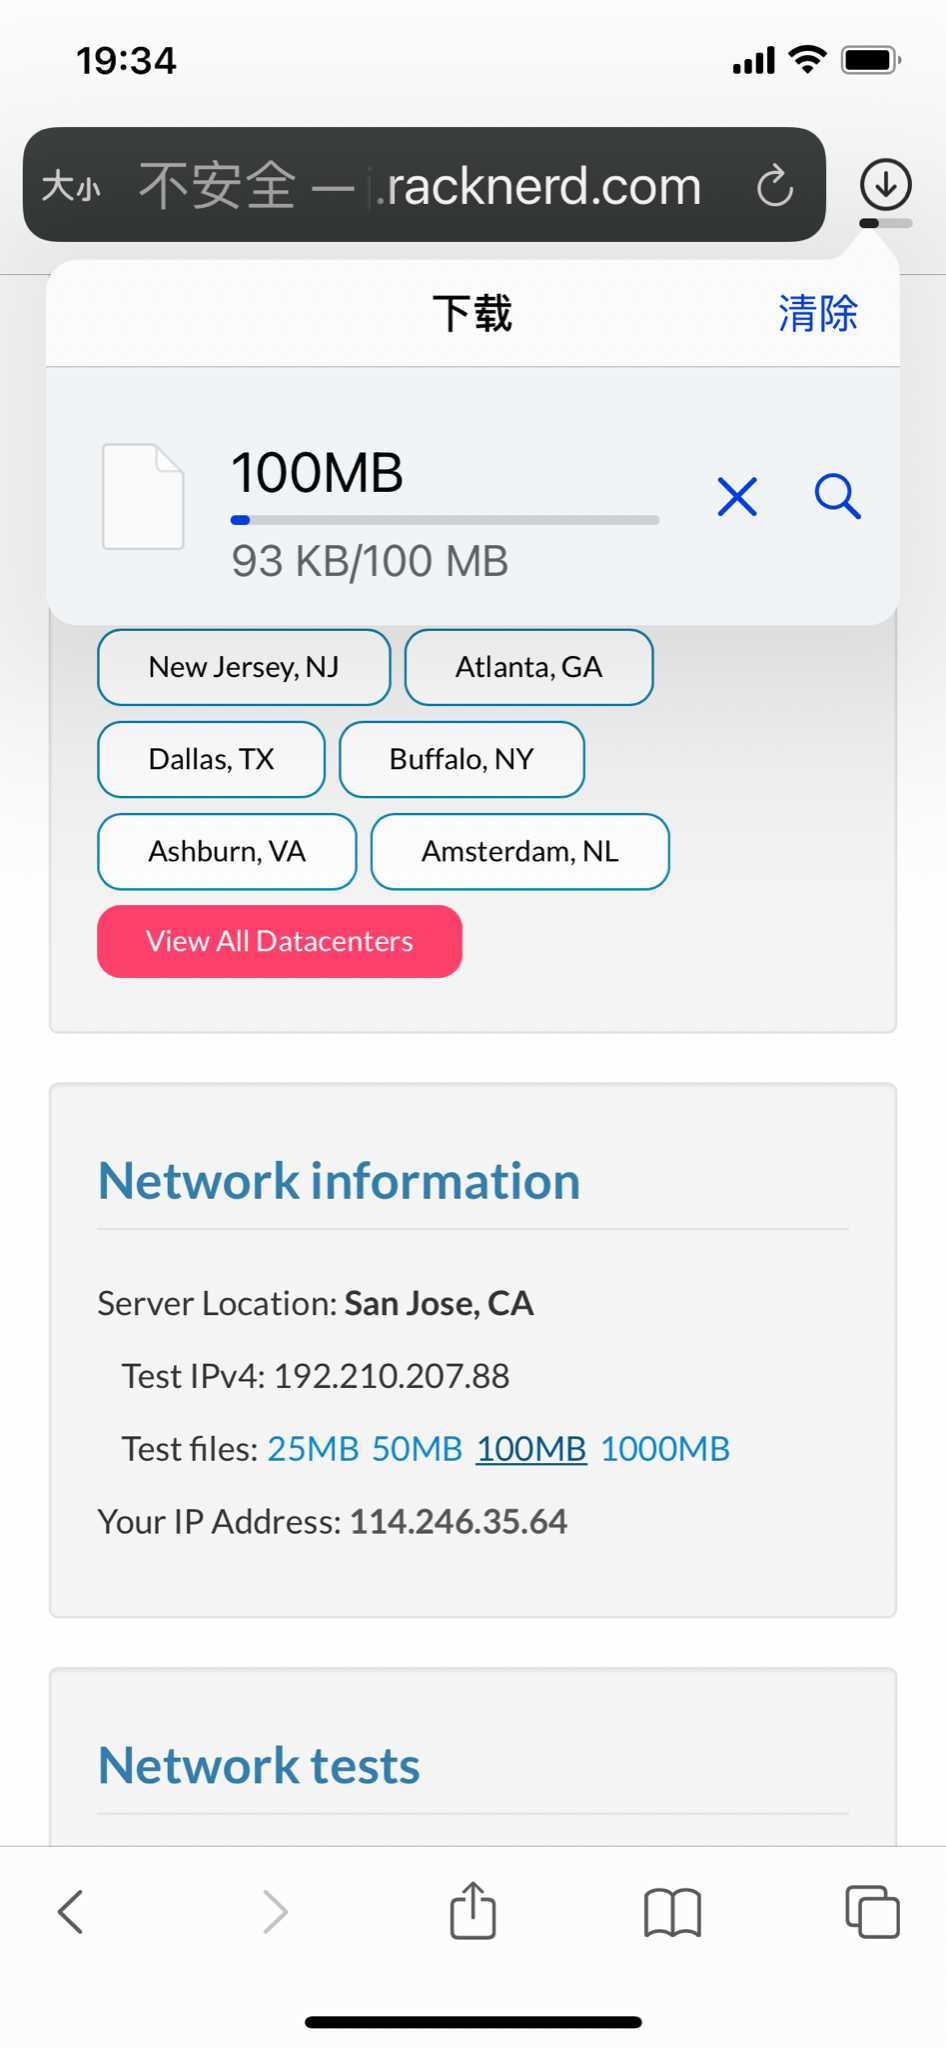The height and width of the screenshot is (2048, 946).
Task: Choose the Buffalo, NY datacenter
Action: point(461,759)
